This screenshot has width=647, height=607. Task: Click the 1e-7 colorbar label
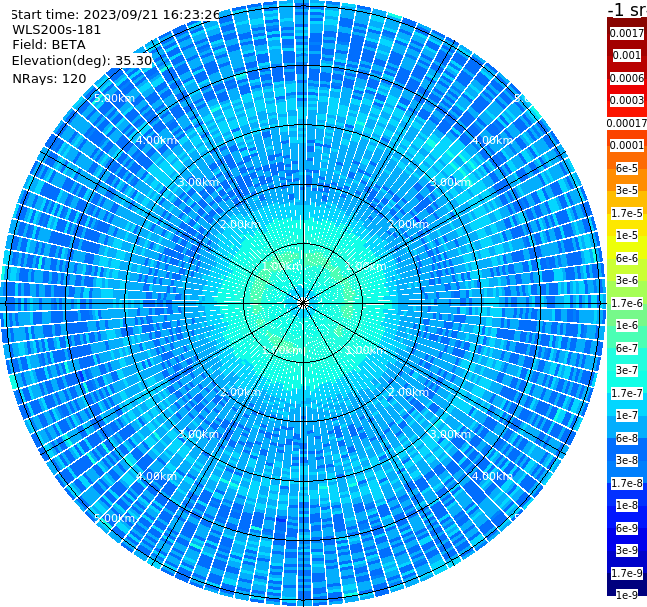tap(627, 415)
